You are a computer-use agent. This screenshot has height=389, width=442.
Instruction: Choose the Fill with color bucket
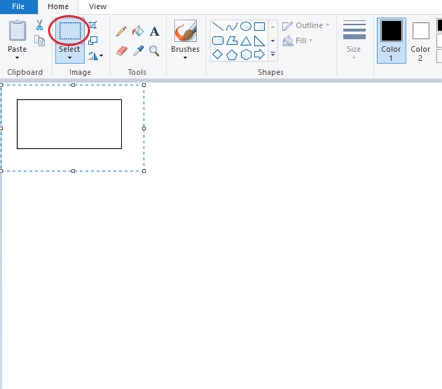click(x=138, y=31)
